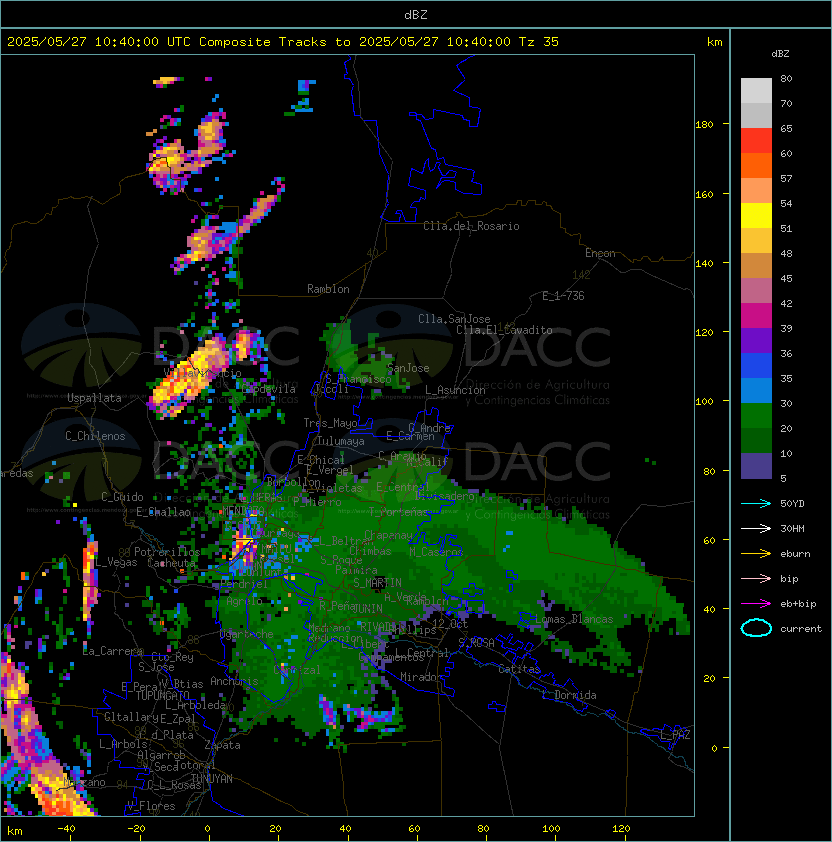Image resolution: width=832 pixels, height=842 pixels.
Task: Click the 'JUNIN' map label
Action: pos(367,609)
